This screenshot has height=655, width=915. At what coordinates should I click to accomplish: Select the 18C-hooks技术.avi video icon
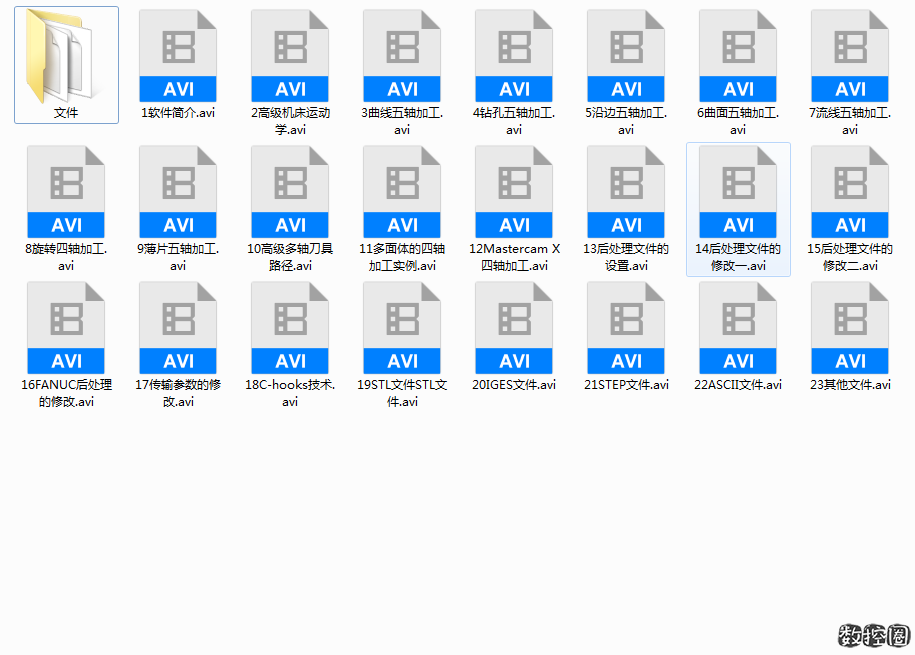pos(290,328)
